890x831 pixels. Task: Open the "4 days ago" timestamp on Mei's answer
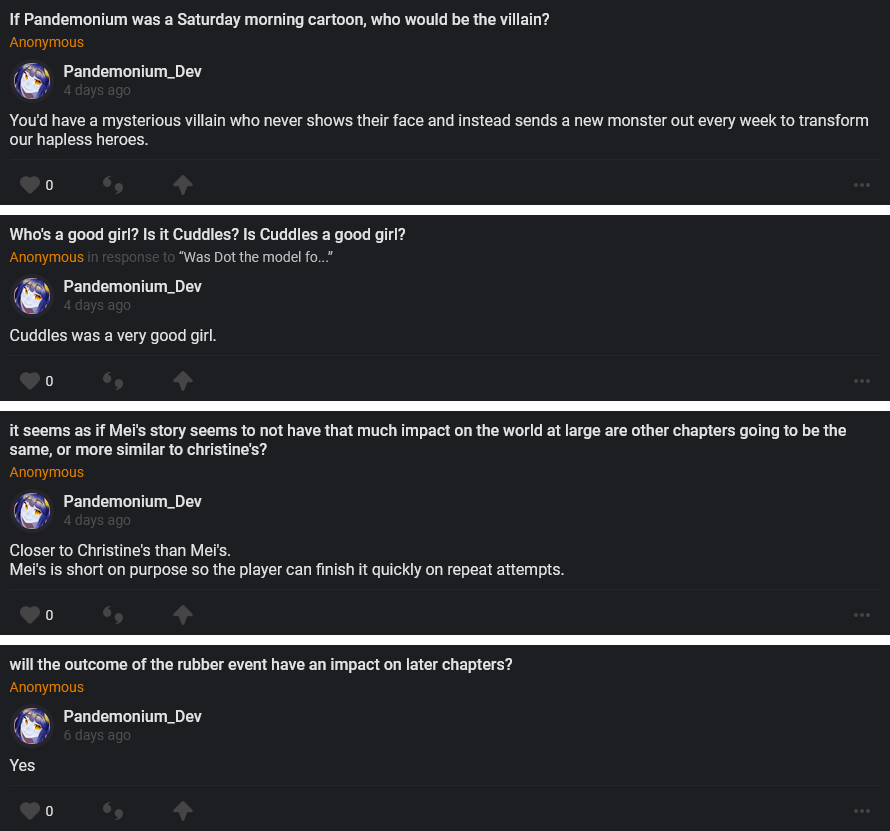point(97,521)
